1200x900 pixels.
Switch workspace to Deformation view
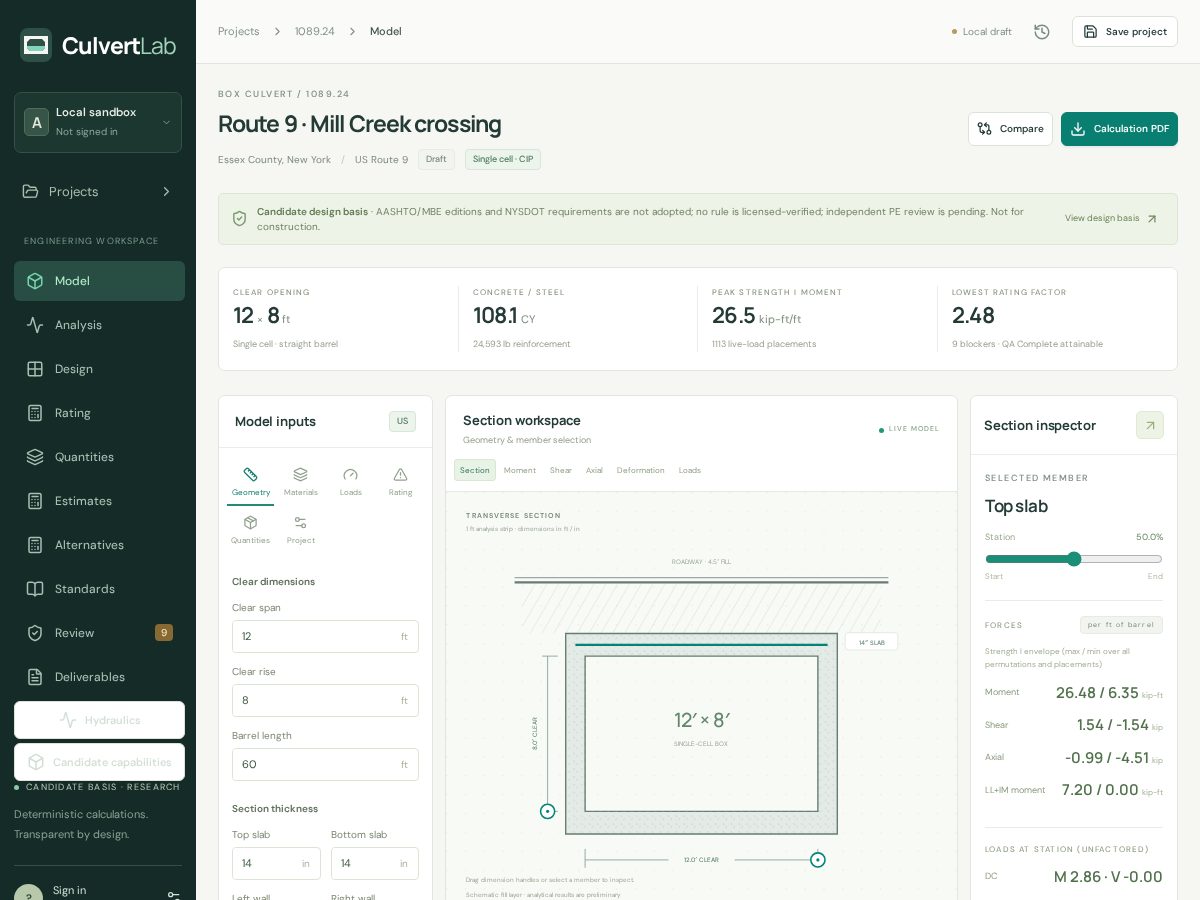(641, 470)
